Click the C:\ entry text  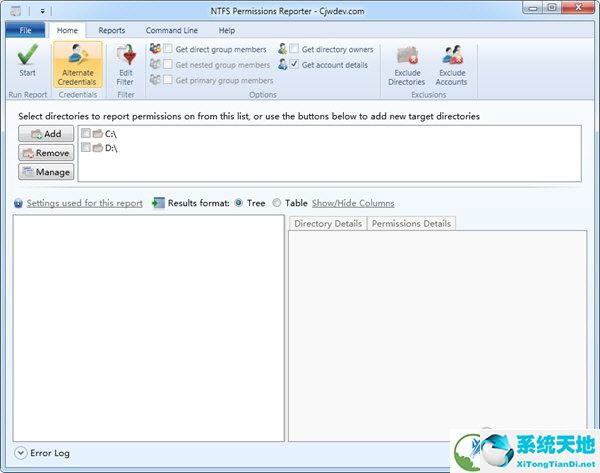point(111,134)
